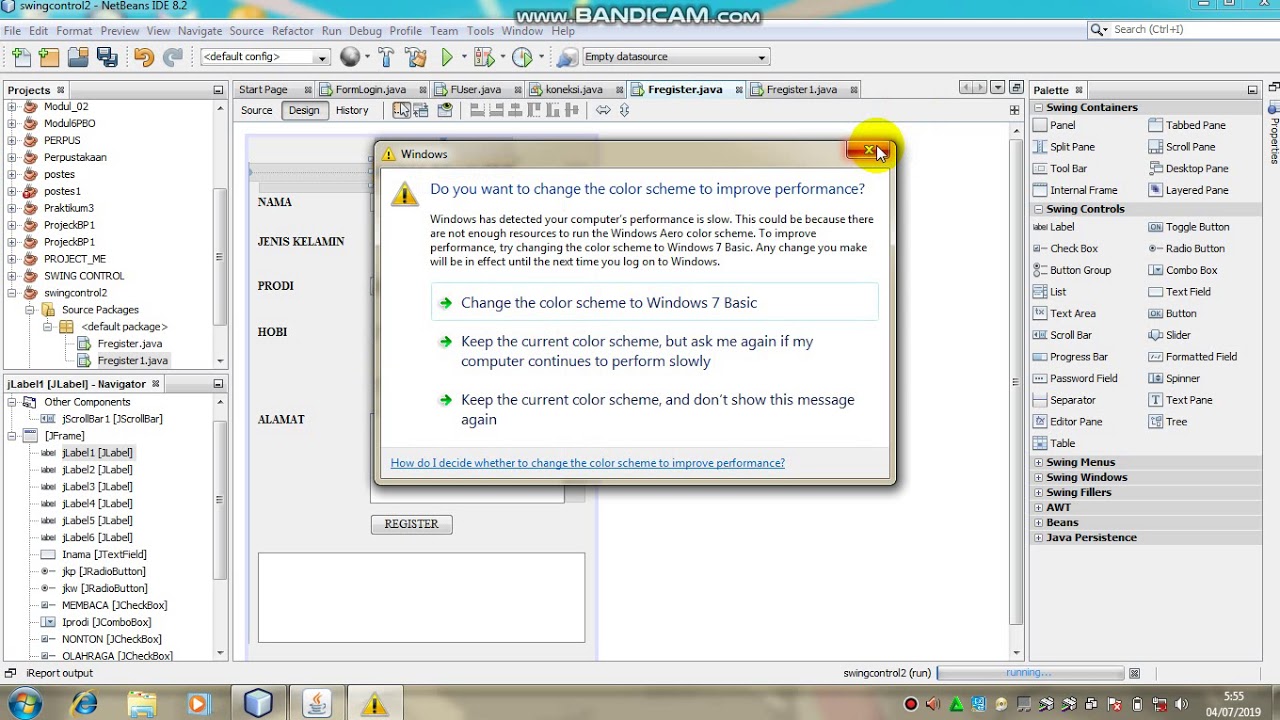Click the Profile Project clock icon
The image size is (1280, 720).
tap(522, 57)
